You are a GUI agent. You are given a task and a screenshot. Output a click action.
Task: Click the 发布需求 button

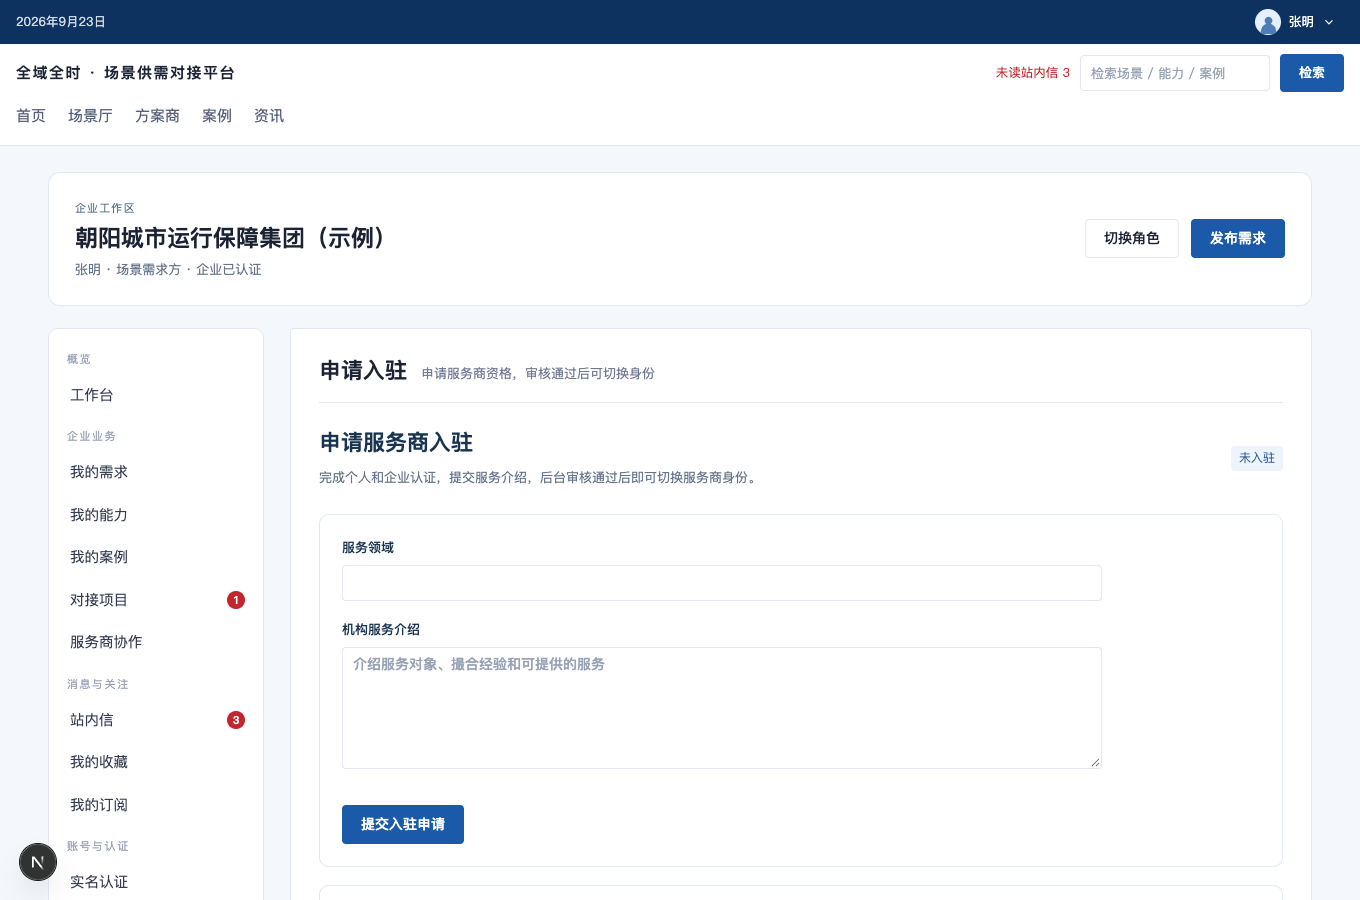(x=1238, y=238)
